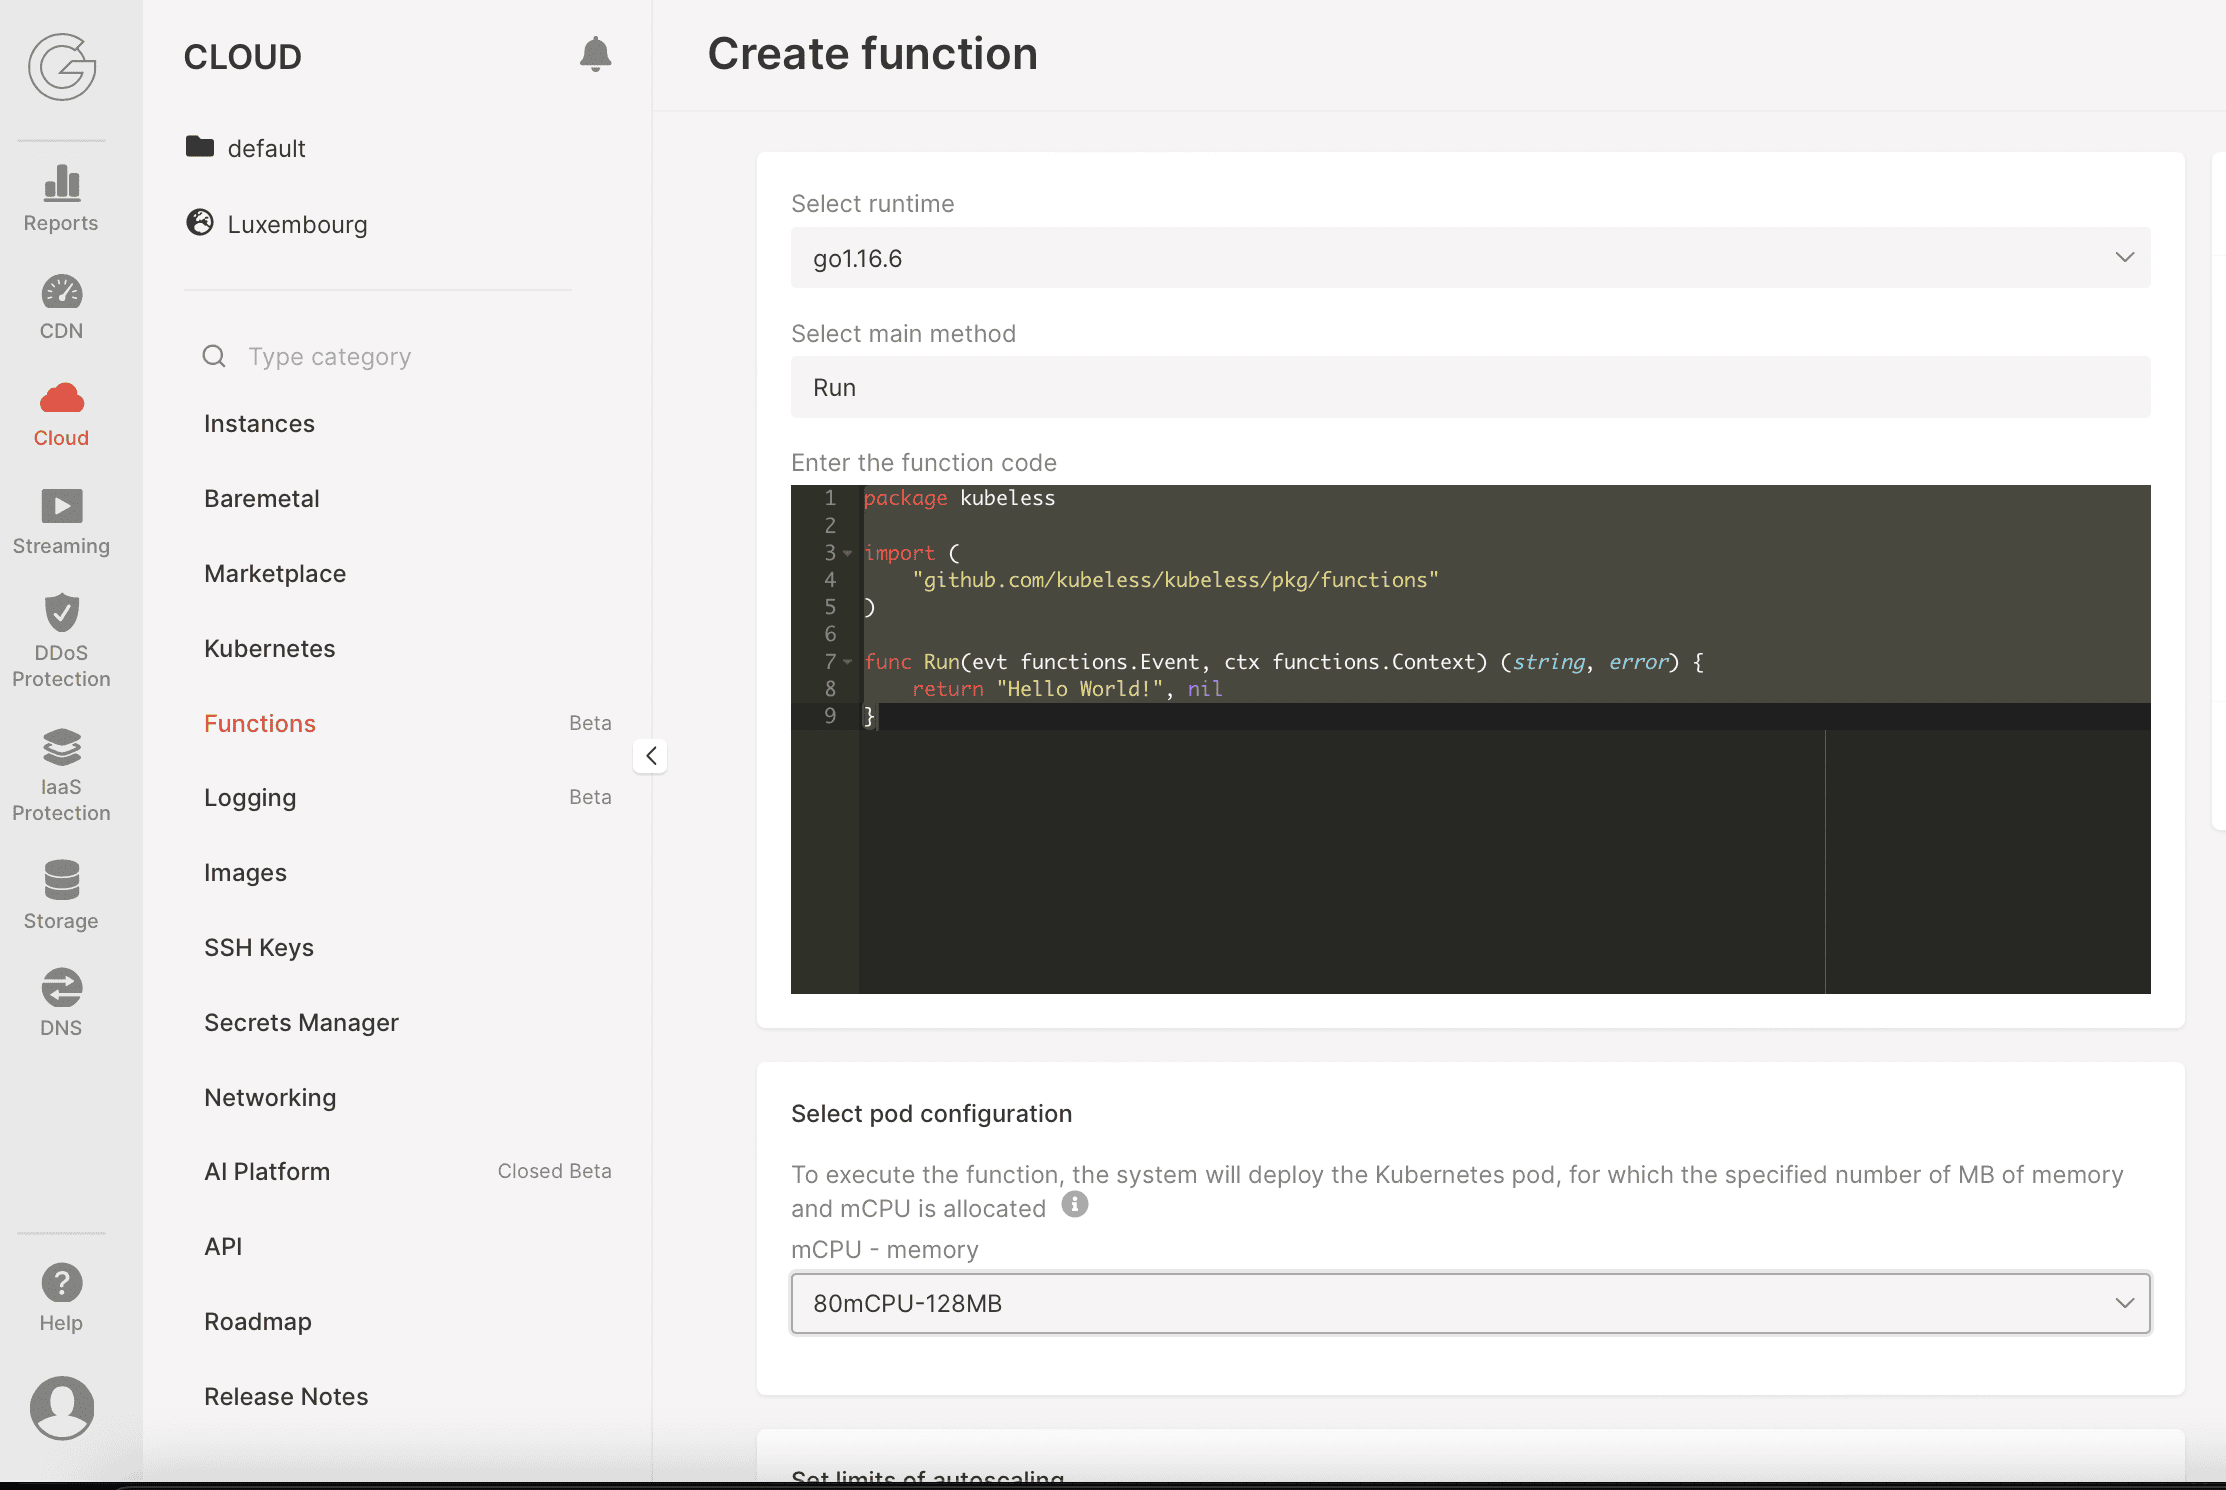Open Secrets Manager menu item
This screenshot has height=1490, width=2226.
click(301, 1023)
